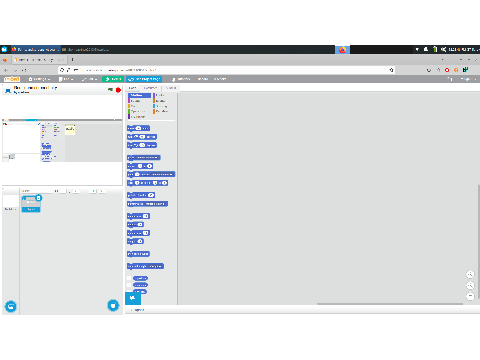The width and height of the screenshot is (480, 360).
Task: Go forward in the Firefox toolbar
Action: tap(15, 70)
